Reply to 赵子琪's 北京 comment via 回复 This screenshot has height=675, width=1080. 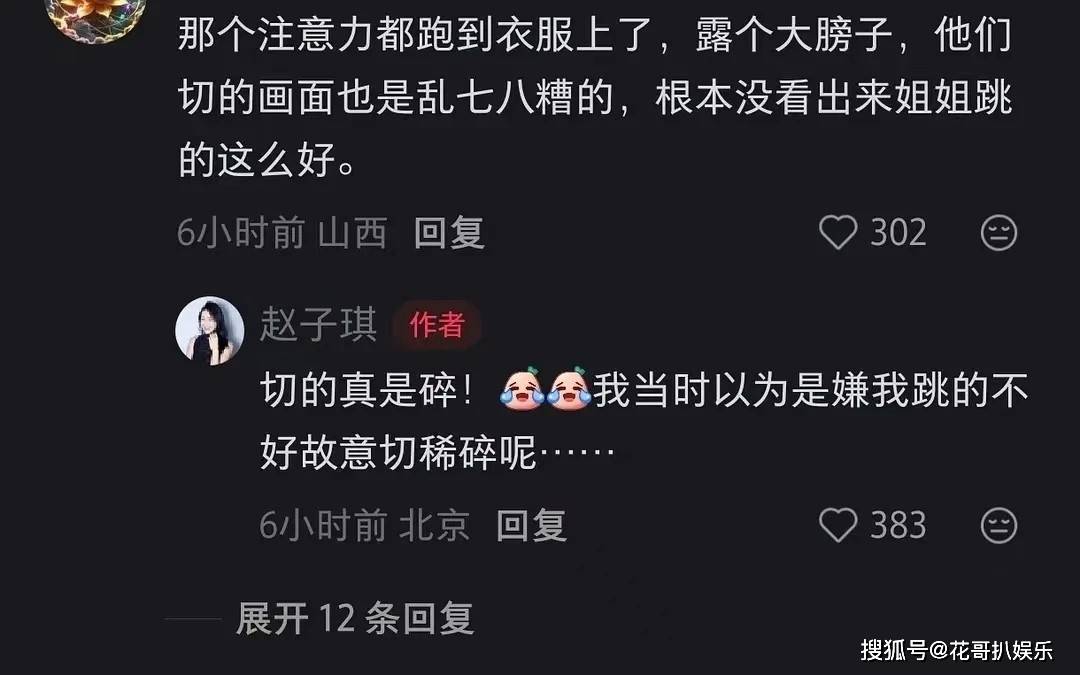pos(531,526)
